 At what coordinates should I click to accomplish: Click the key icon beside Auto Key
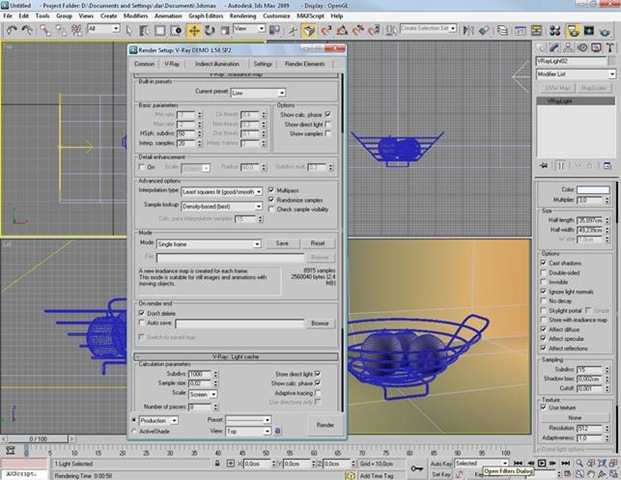(417, 466)
